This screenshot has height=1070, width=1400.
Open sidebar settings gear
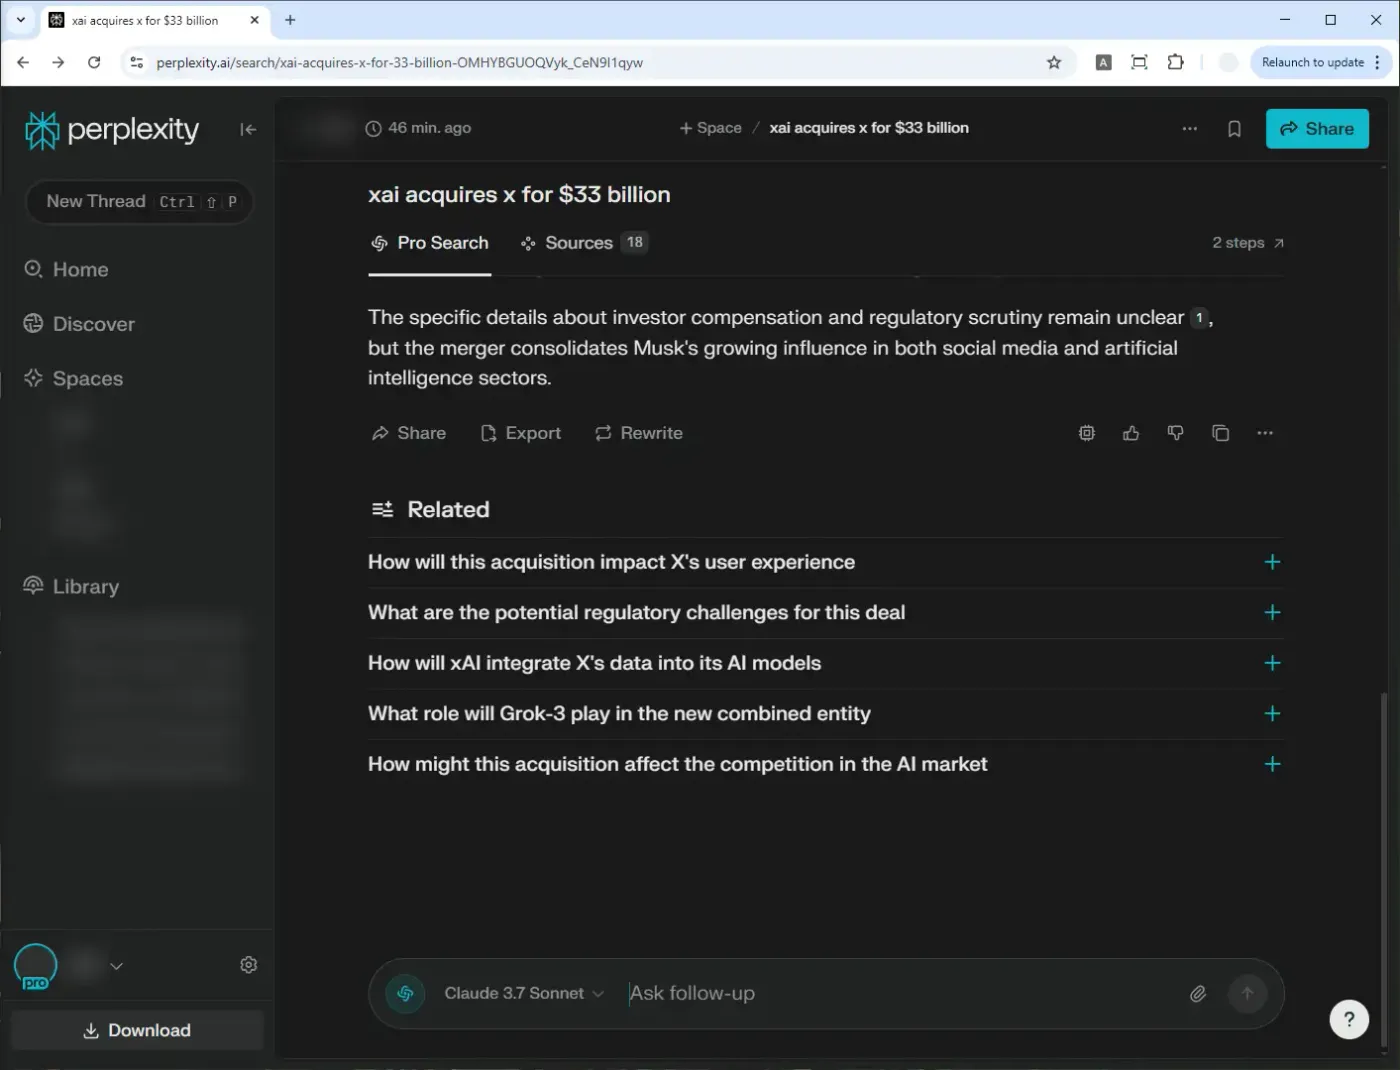pos(249,965)
